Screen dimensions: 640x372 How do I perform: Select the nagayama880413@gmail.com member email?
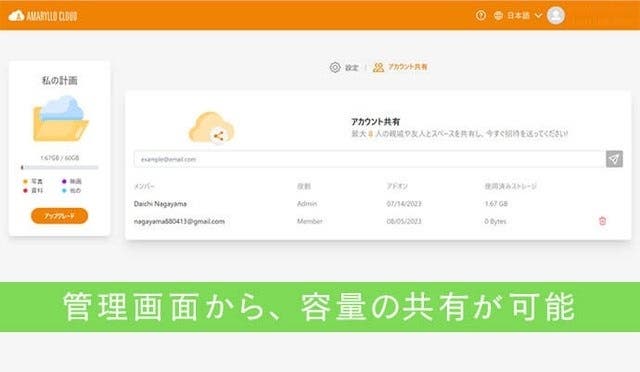coord(179,221)
